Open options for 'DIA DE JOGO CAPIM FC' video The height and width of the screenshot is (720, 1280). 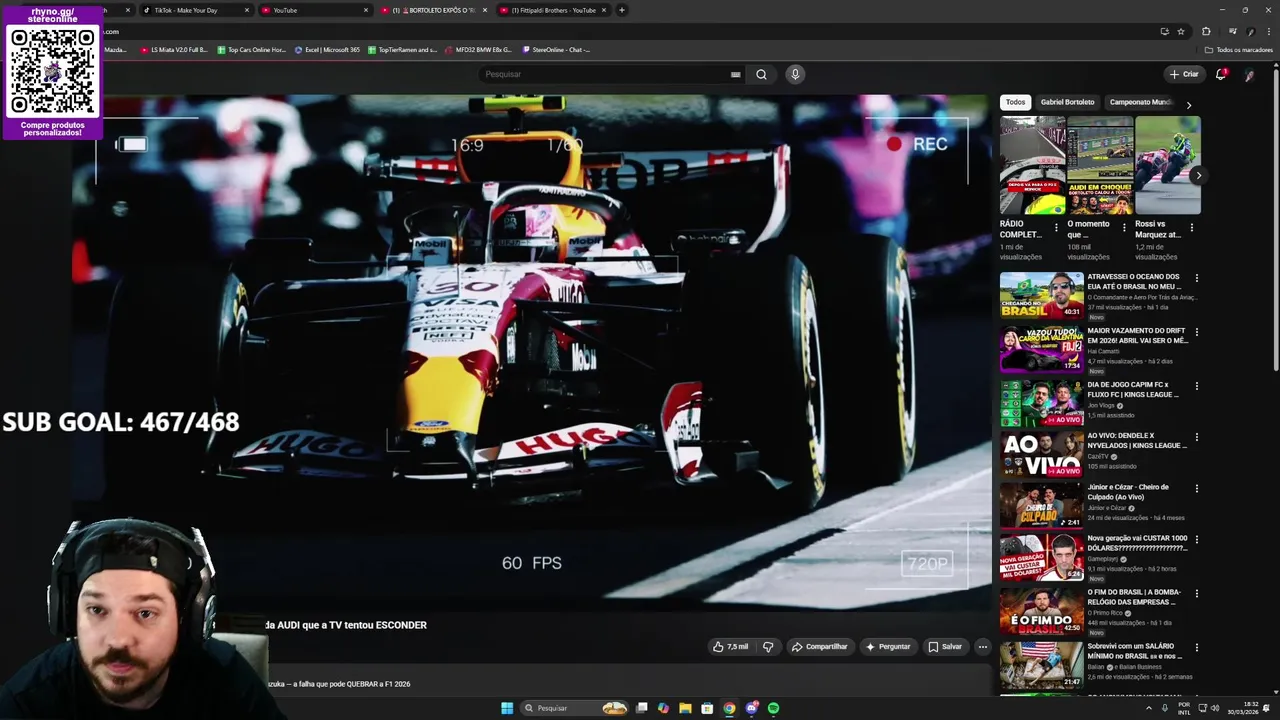[1196, 386]
